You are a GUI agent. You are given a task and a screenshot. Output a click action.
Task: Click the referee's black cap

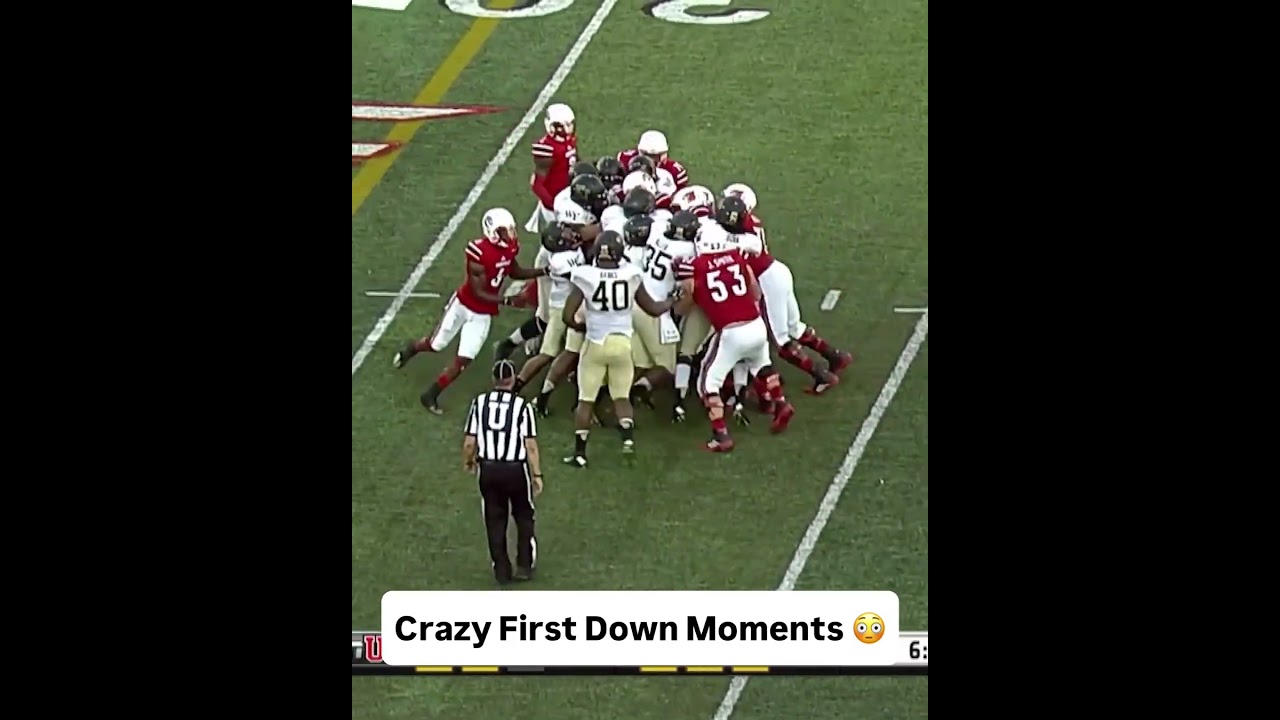click(503, 371)
